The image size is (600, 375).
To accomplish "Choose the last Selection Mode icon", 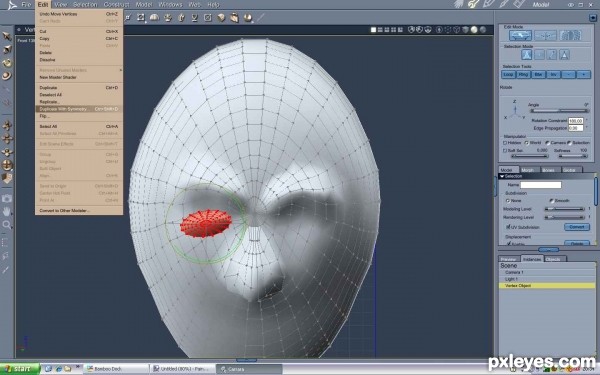I will [x=564, y=55].
